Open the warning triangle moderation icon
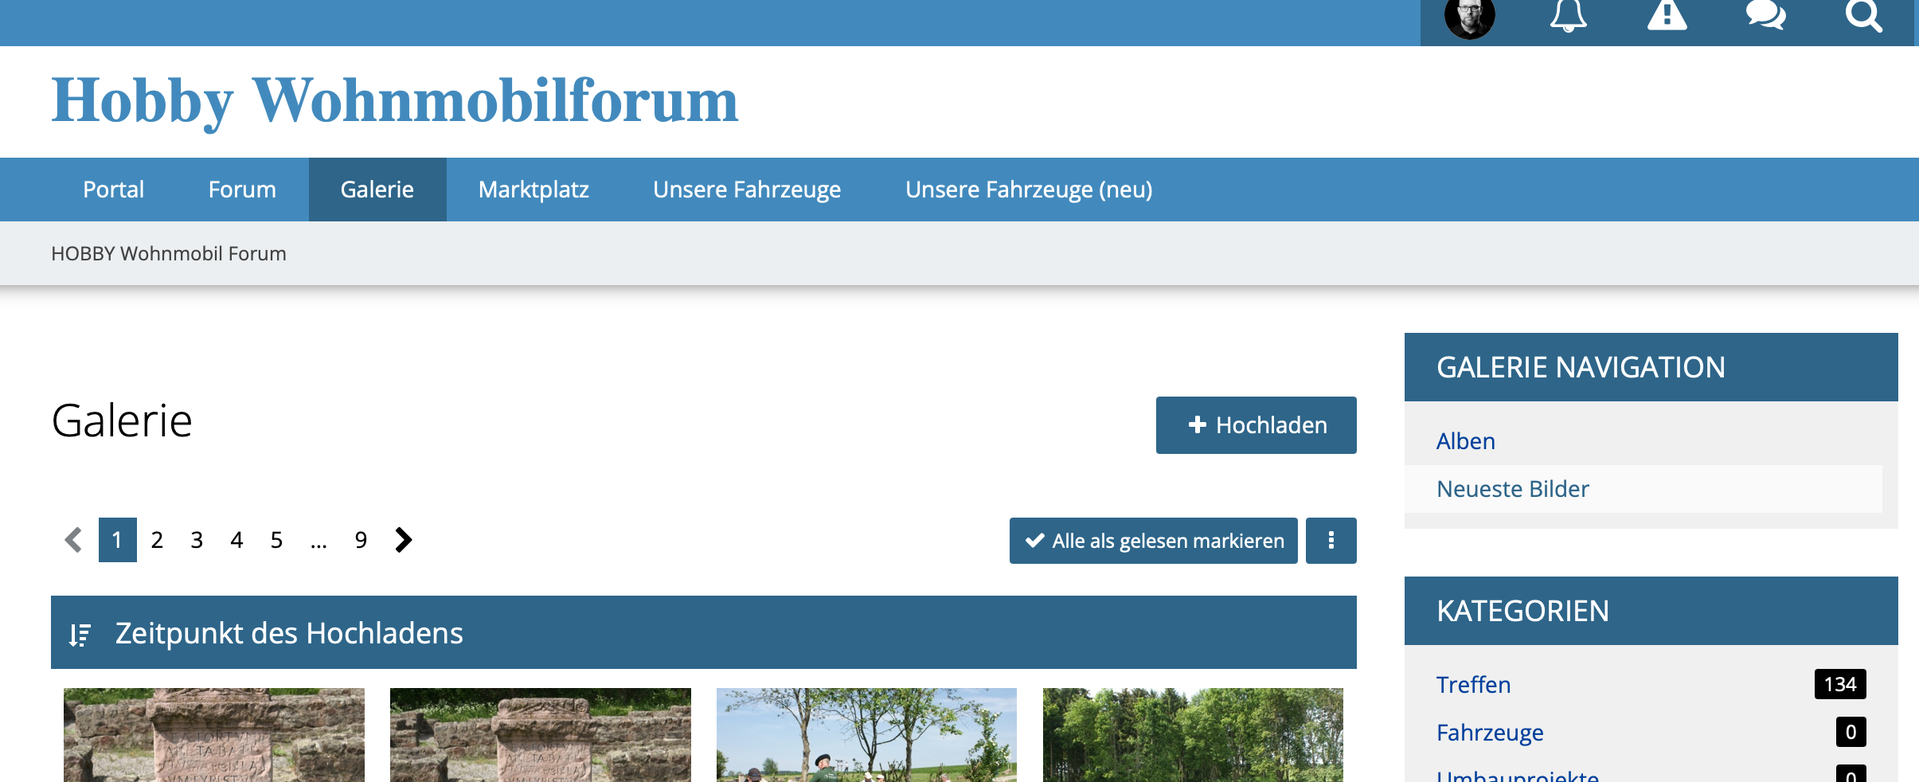The width and height of the screenshot is (1919, 782). click(x=1666, y=17)
